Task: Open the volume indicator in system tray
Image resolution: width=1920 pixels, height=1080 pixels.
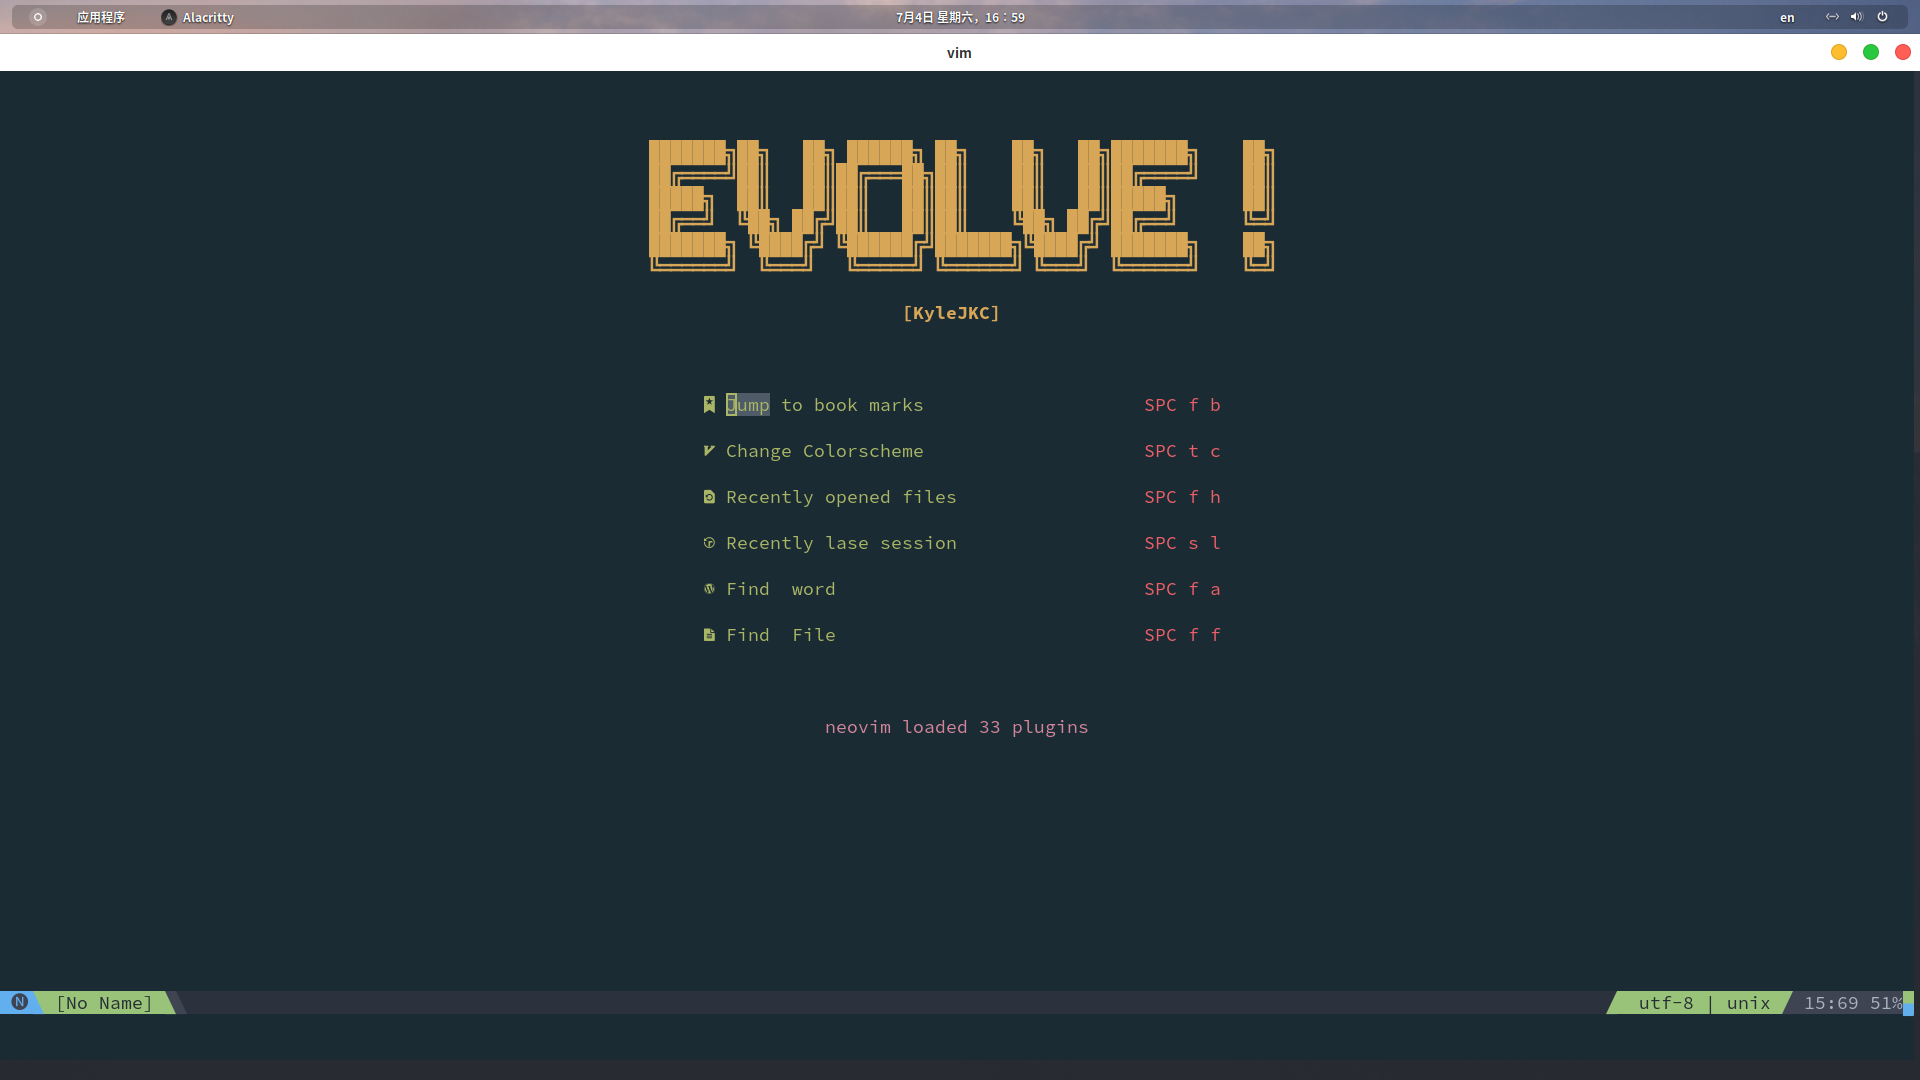Action: pyautogui.click(x=1857, y=17)
